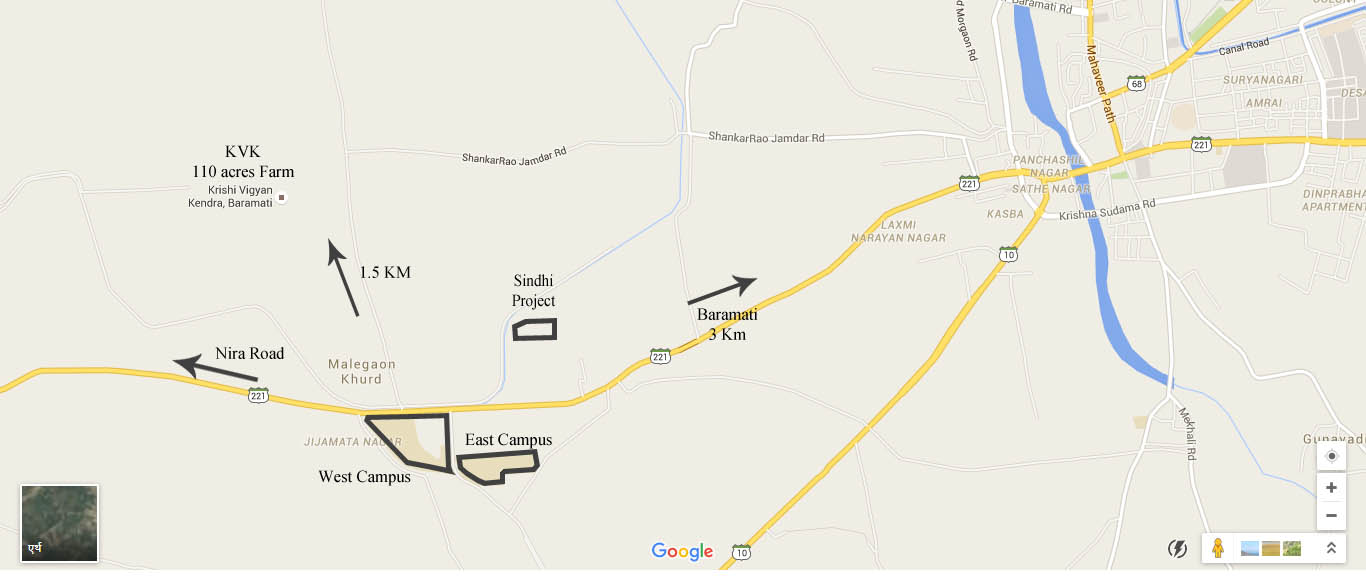
Task: Zoom in with the plus button
Action: (x=1331, y=488)
